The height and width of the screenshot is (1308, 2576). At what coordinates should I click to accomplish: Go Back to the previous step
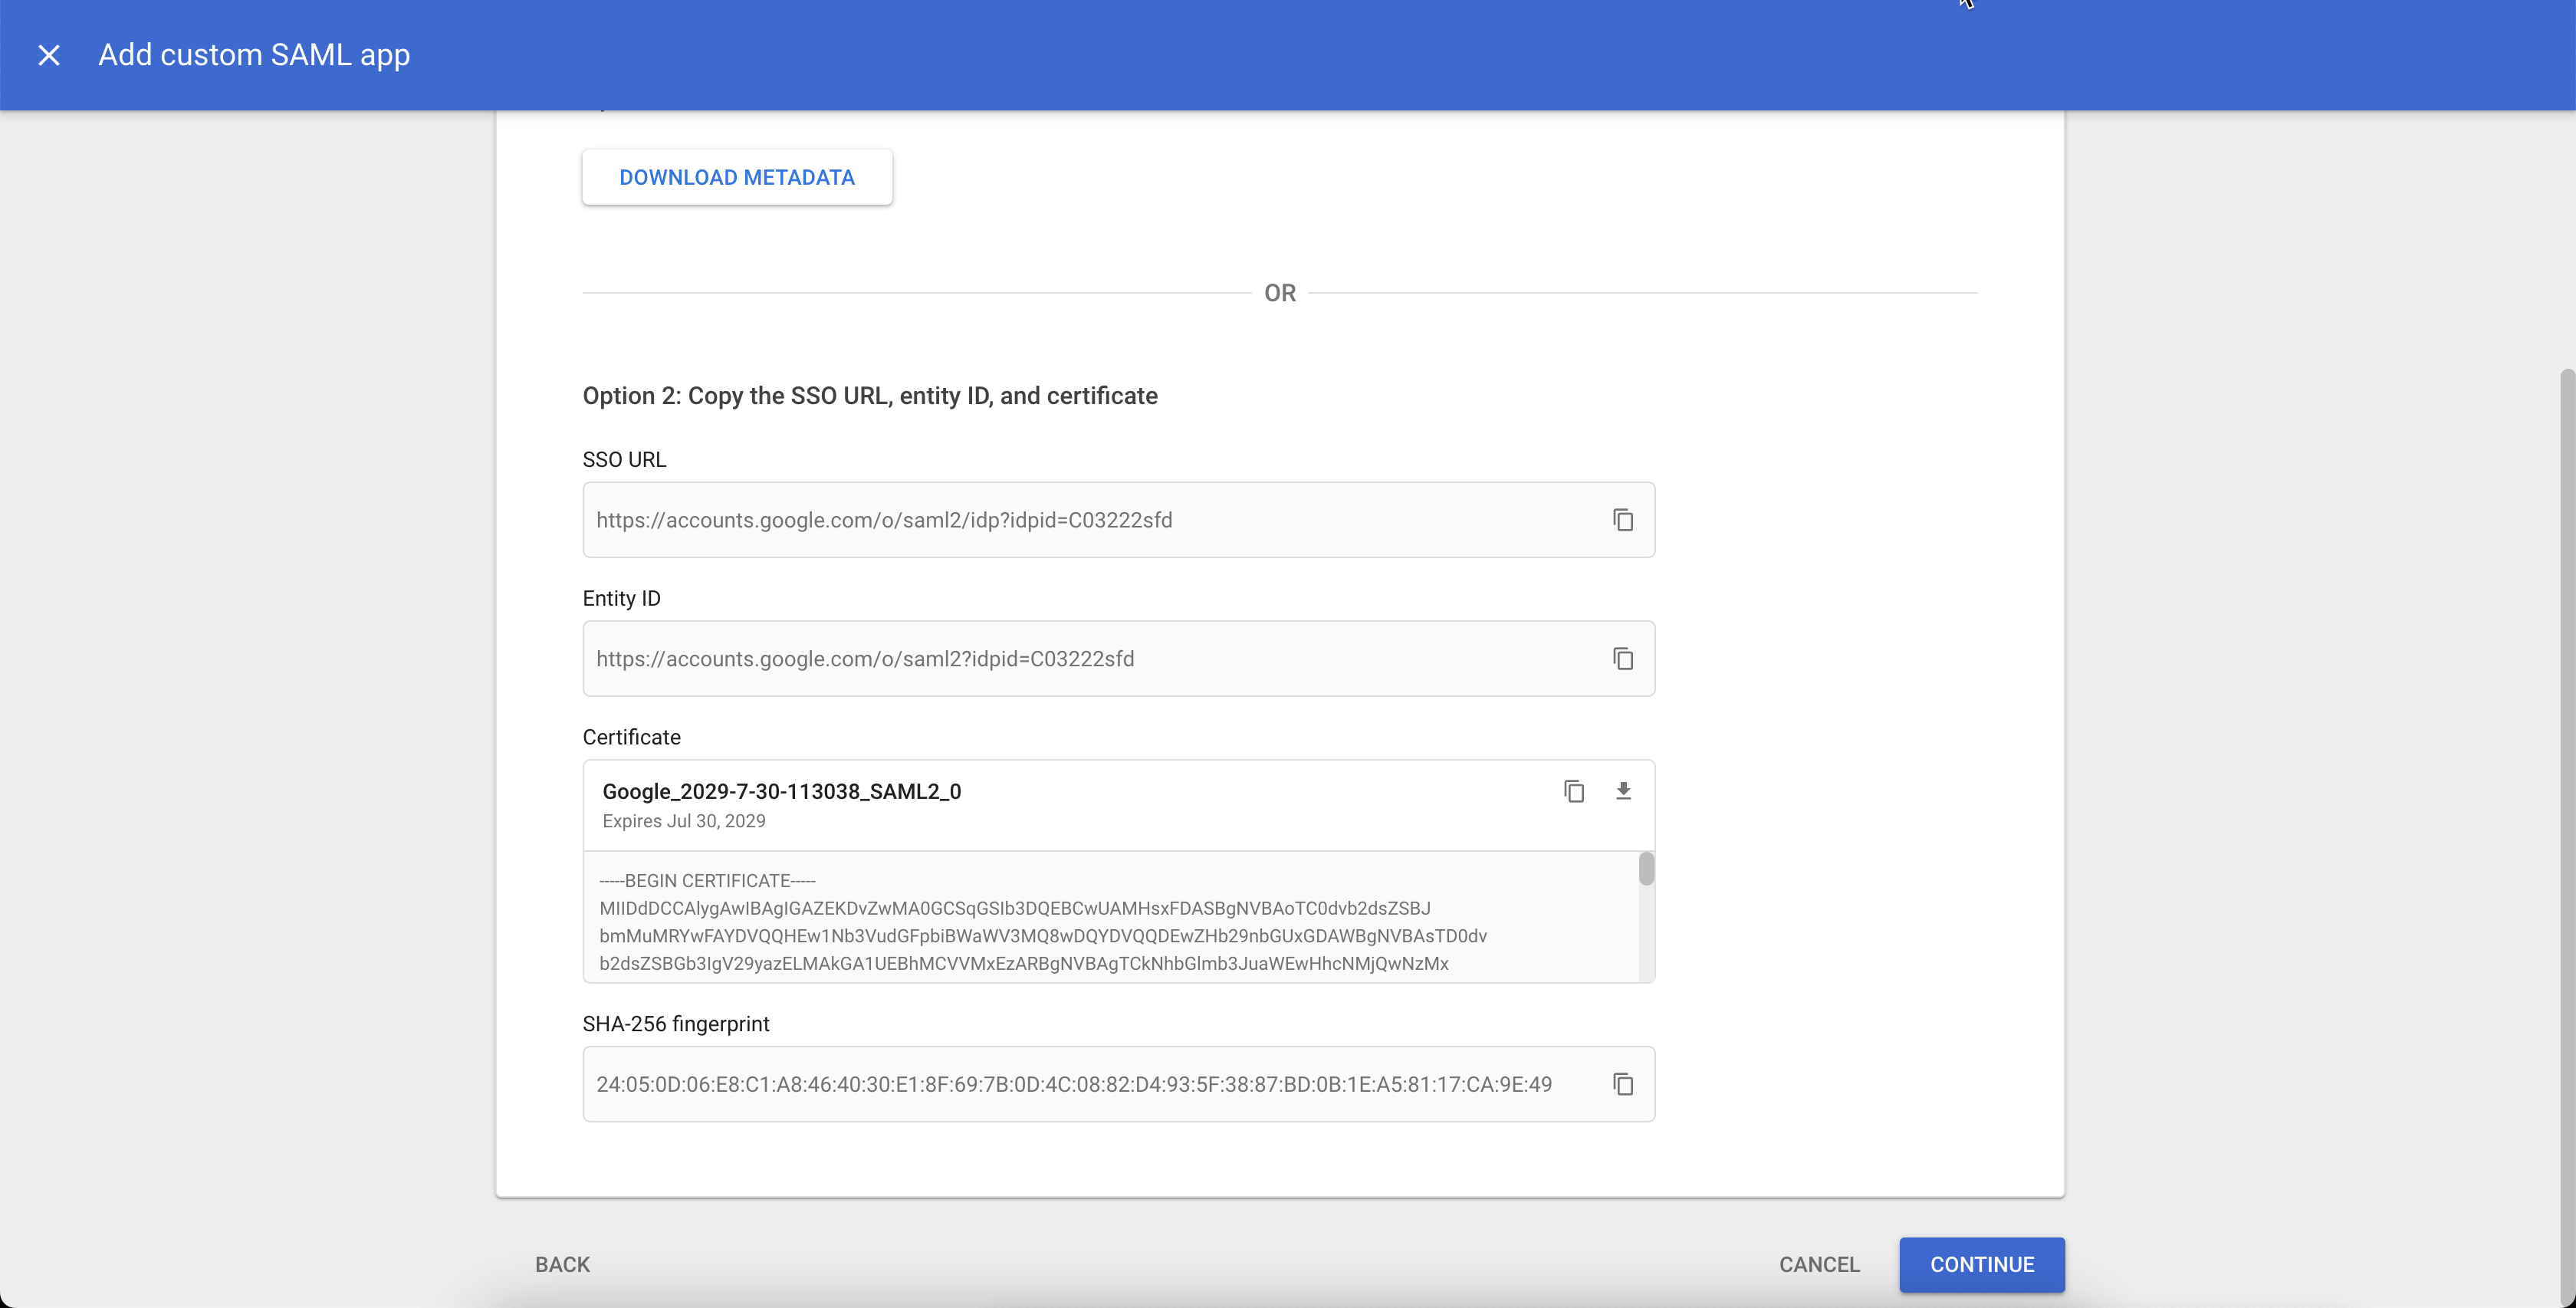click(561, 1264)
